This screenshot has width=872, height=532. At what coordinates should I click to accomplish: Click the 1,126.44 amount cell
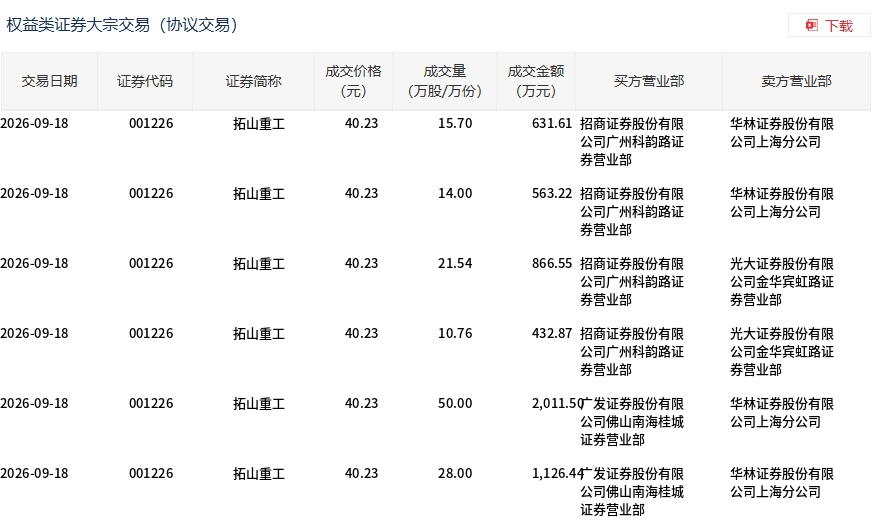(x=557, y=474)
